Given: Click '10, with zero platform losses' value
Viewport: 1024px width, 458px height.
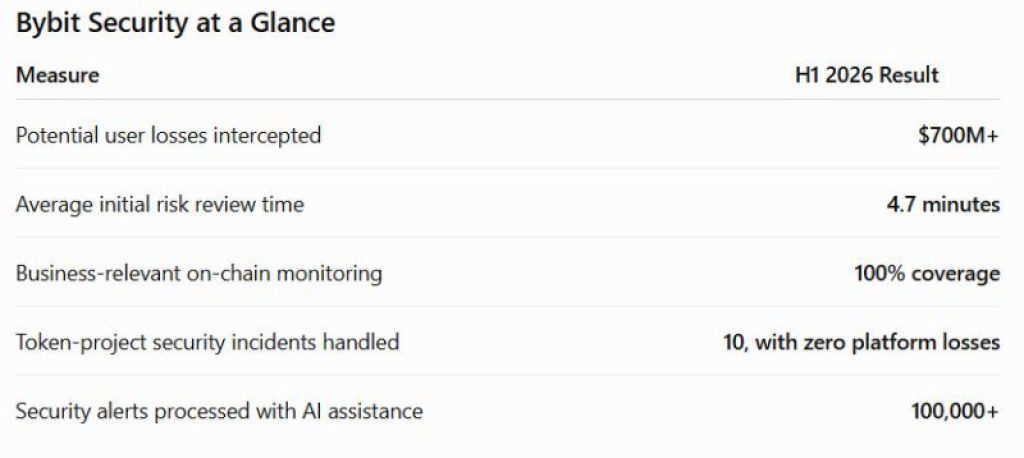Looking at the screenshot, I should tap(861, 342).
